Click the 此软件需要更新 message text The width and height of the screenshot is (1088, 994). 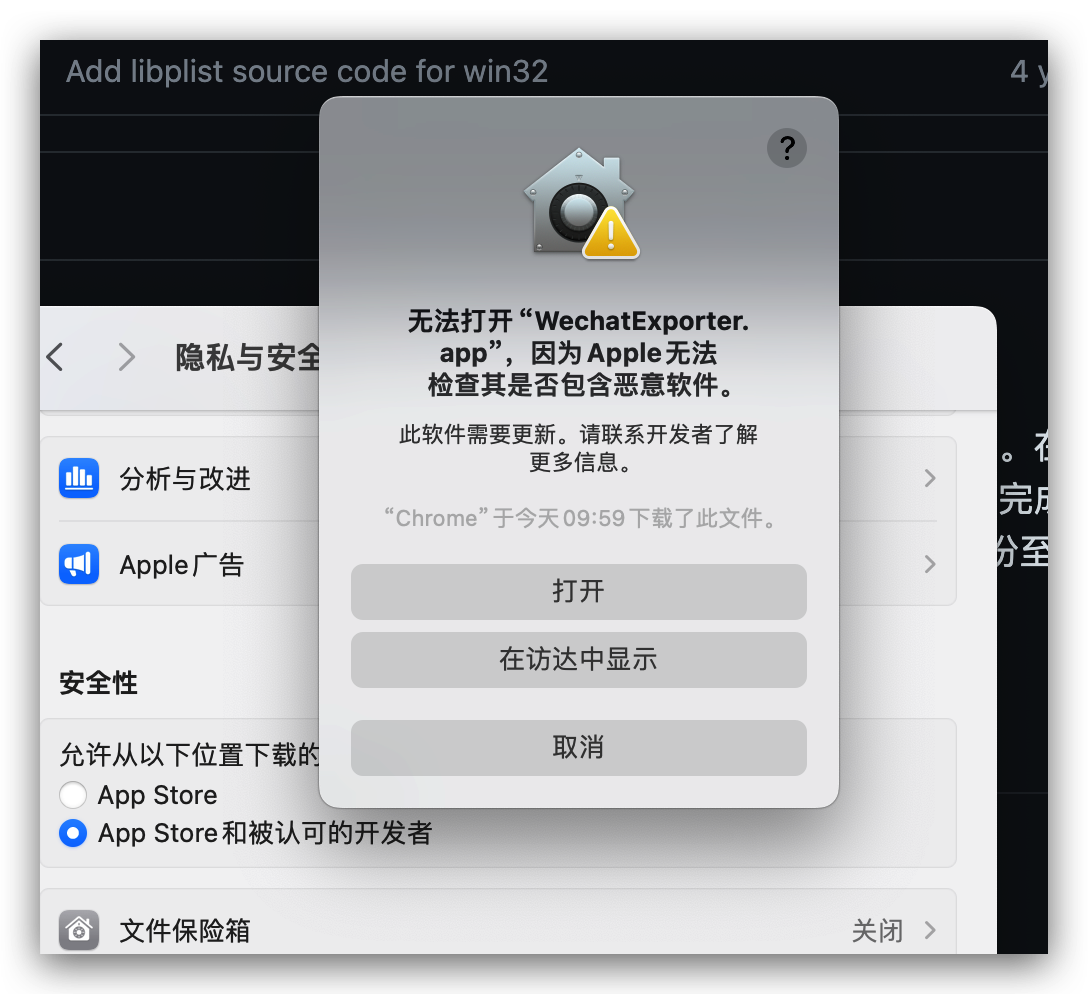579,448
